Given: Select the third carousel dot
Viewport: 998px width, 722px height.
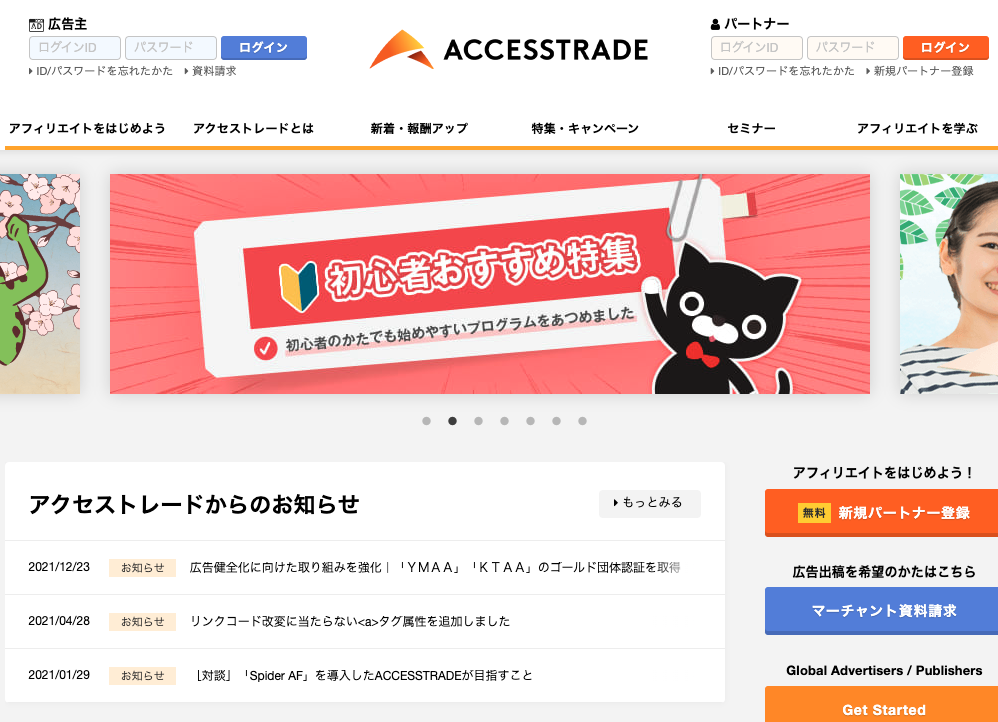Looking at the screenshot, I should coord(479,421).
